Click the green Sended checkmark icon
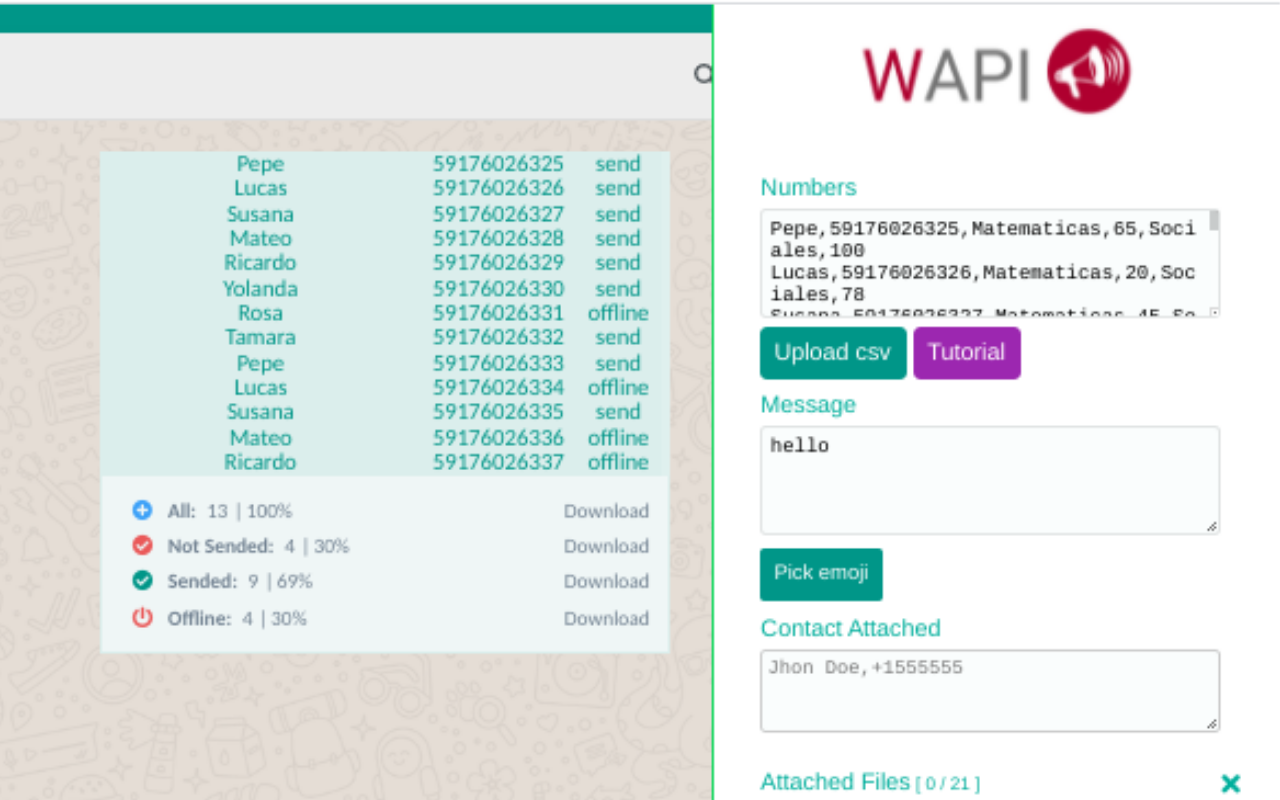 142,581
